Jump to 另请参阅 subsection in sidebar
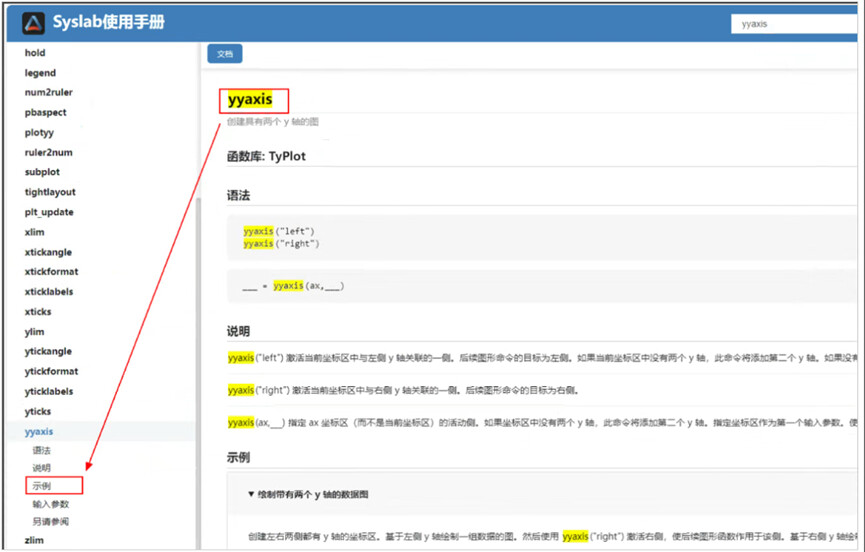The image size is (865, 552). click(50, 522)
